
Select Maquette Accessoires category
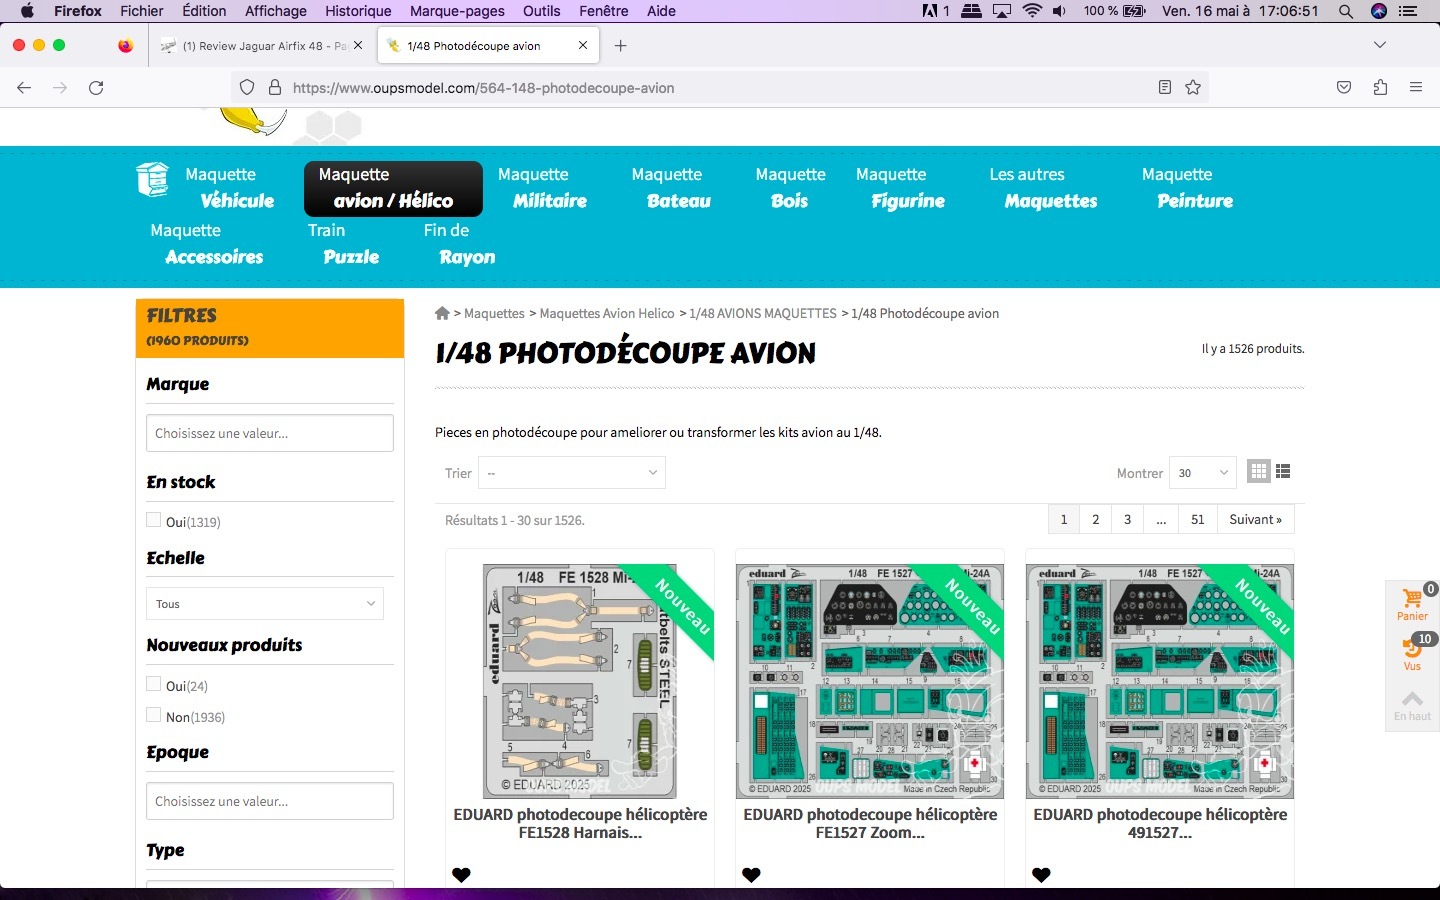[x=207, y=244]
